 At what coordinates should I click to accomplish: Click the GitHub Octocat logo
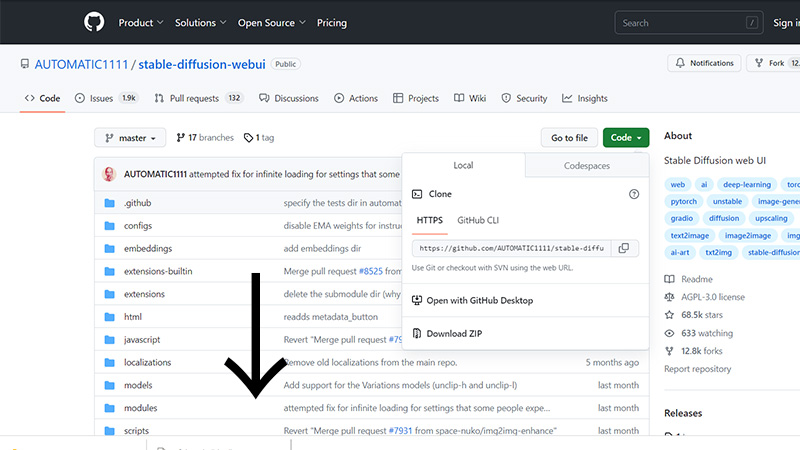coord(94,22)
